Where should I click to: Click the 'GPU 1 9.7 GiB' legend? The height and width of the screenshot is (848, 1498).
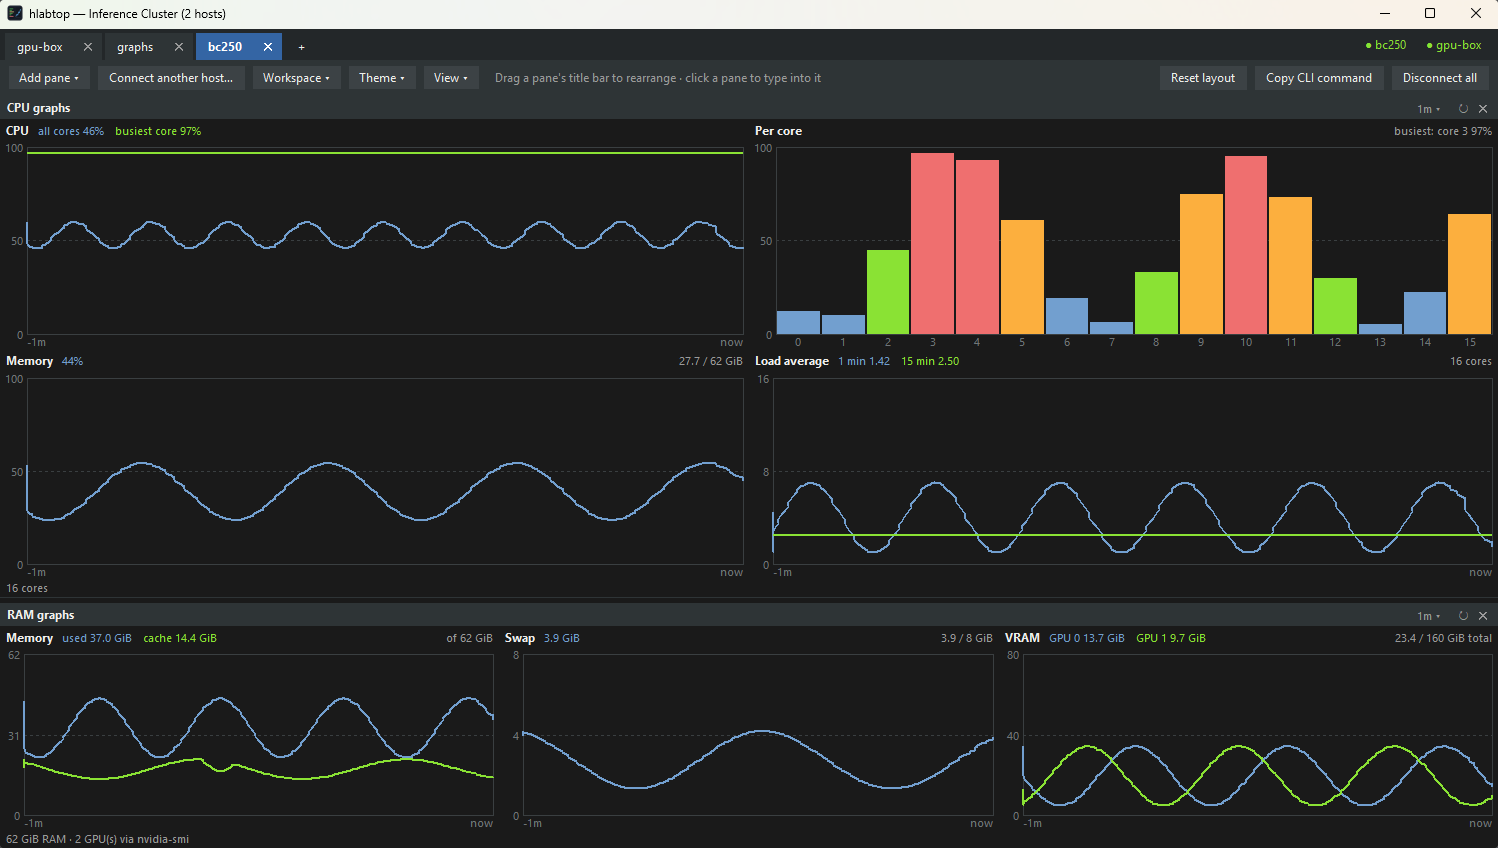(x=1171, y=638)
